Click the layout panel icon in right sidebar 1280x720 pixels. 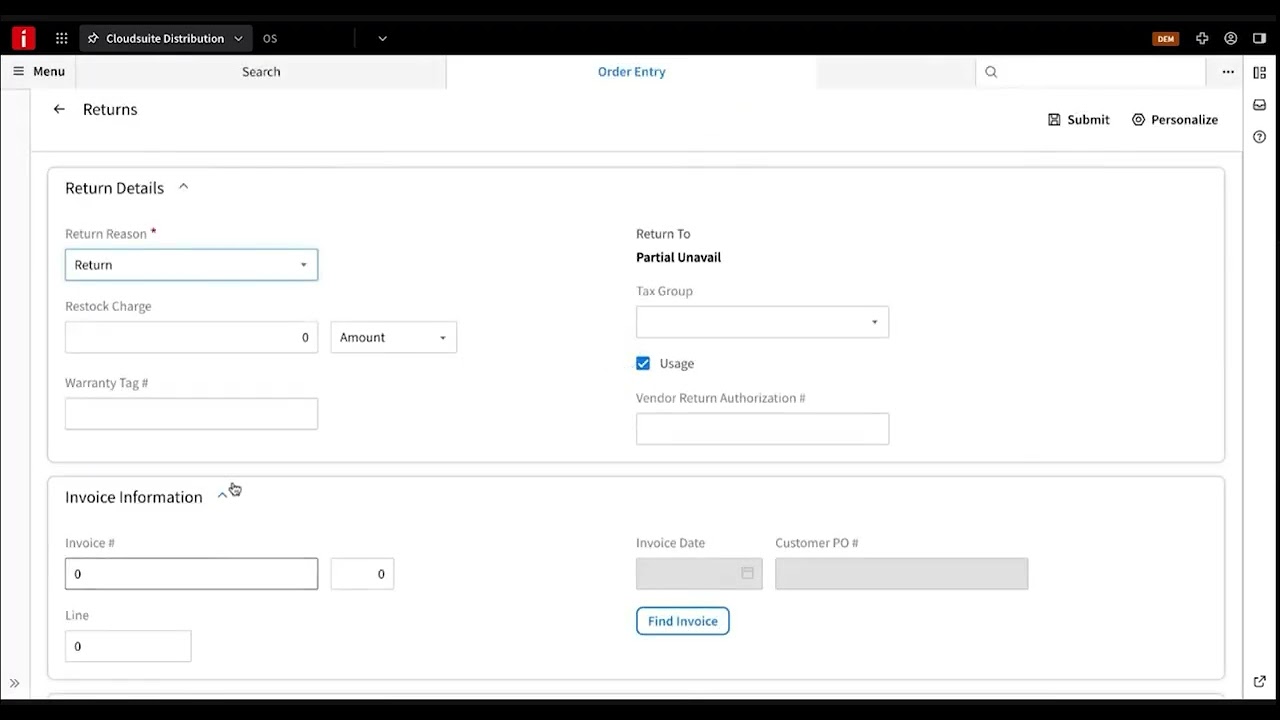pyautogui.click(x=1259, y=72)
